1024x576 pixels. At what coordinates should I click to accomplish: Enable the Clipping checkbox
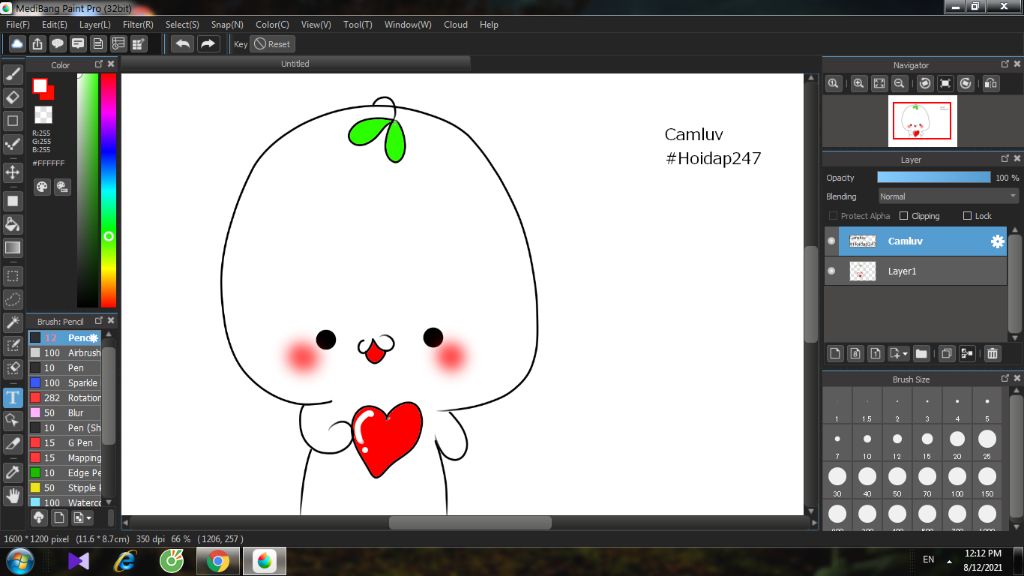click(x=903, y=216)
